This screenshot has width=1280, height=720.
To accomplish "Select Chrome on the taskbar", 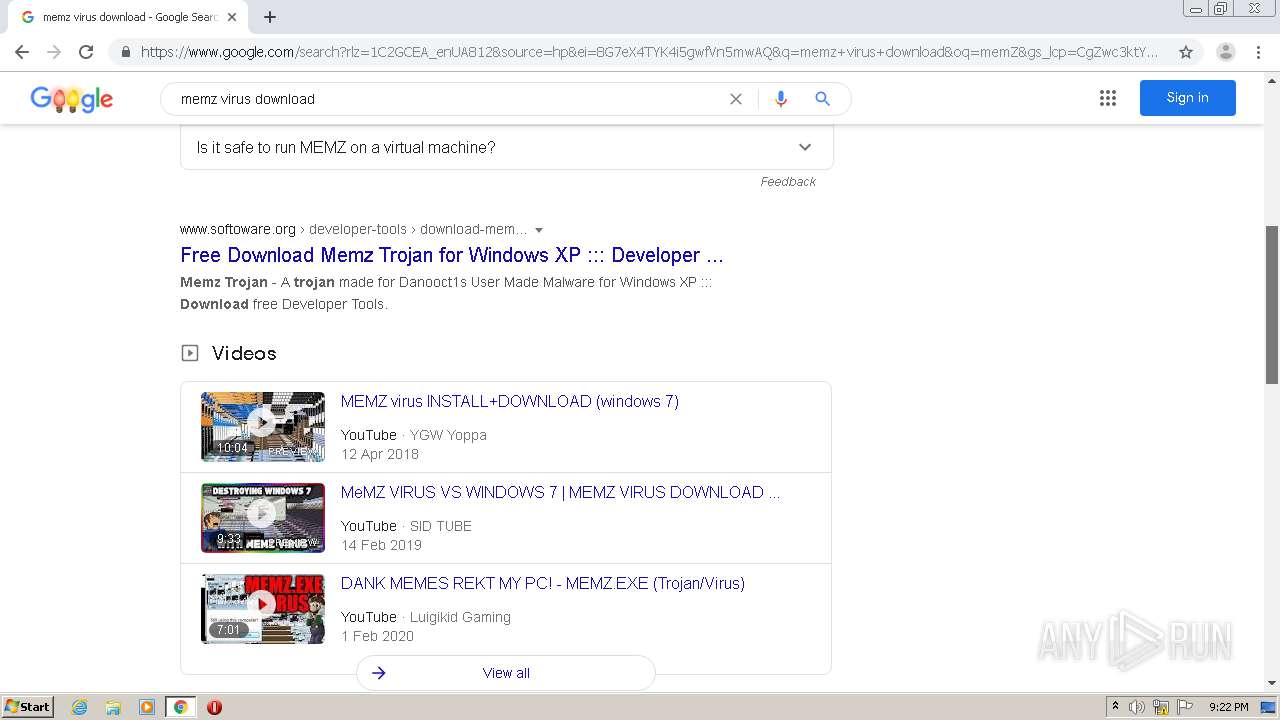I will (x=180, y=707).
